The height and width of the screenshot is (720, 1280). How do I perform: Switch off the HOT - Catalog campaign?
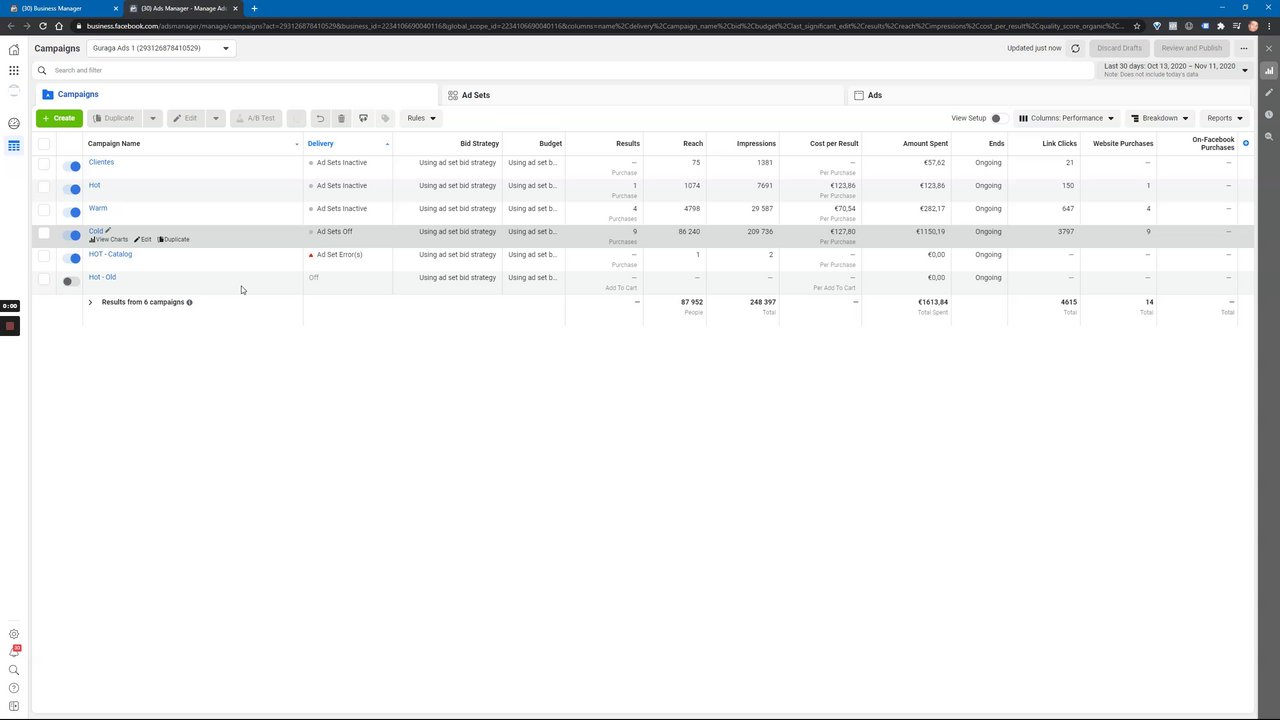pos(71,258)
